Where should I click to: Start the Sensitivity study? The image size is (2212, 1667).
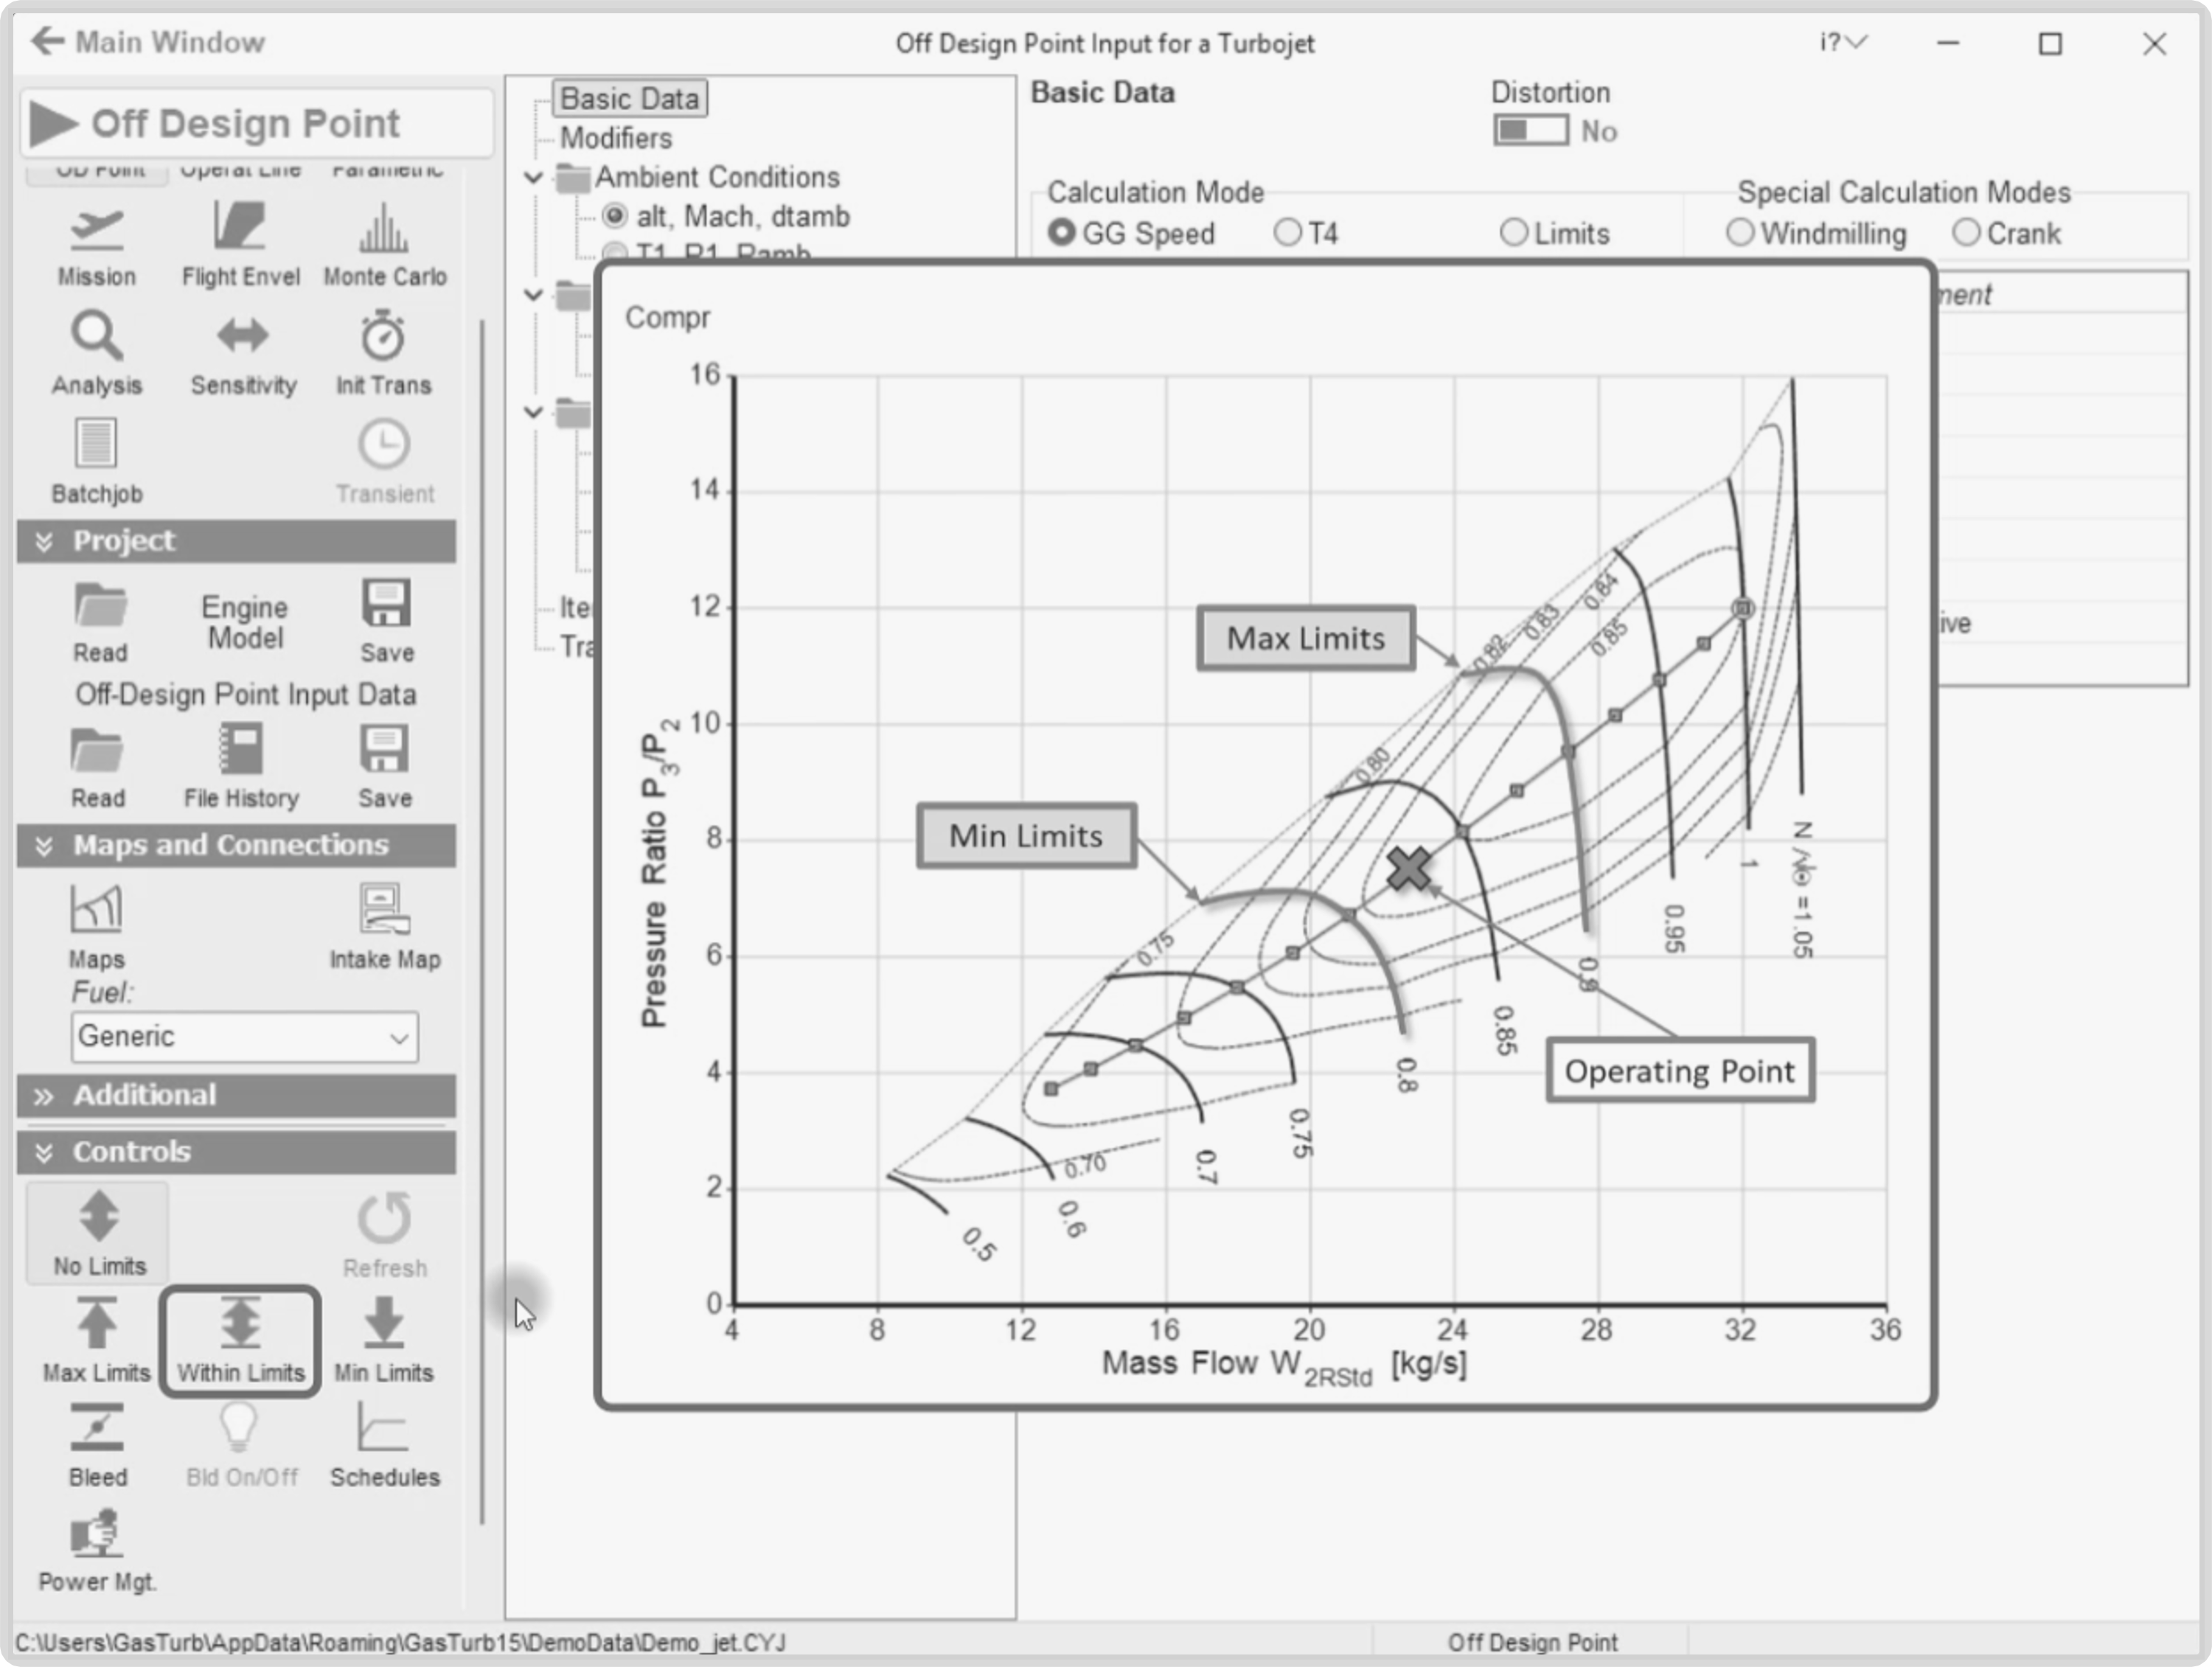point(243,353)
